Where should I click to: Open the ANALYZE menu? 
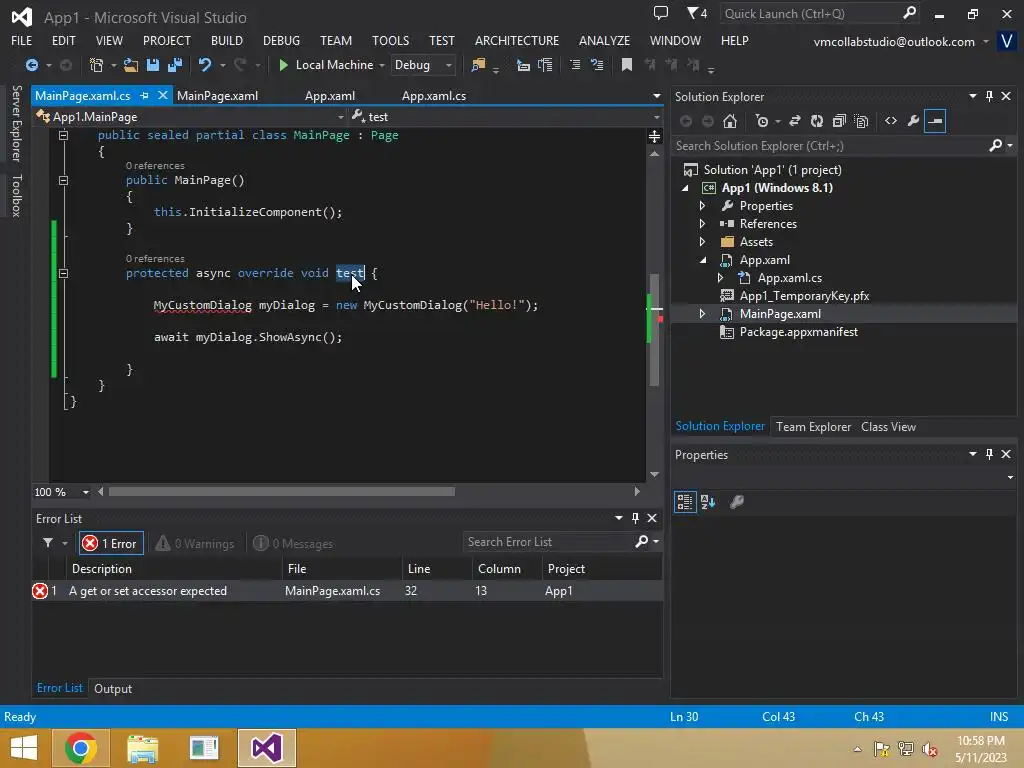pos(604,40)
